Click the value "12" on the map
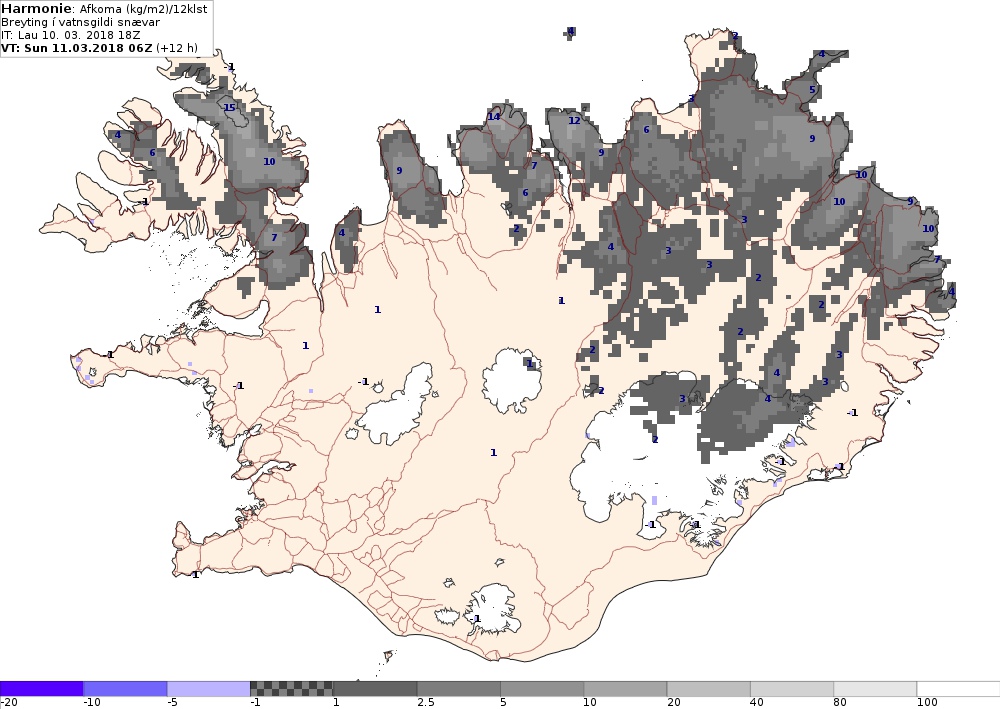Viewport: 1000px width, 709px height. coord(575,120)
